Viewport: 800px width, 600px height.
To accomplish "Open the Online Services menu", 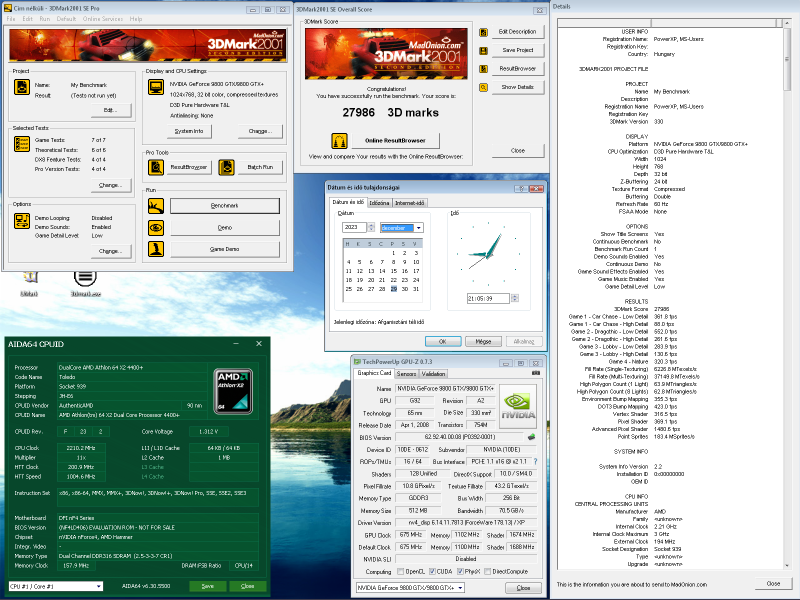I will tap(103, 19).
